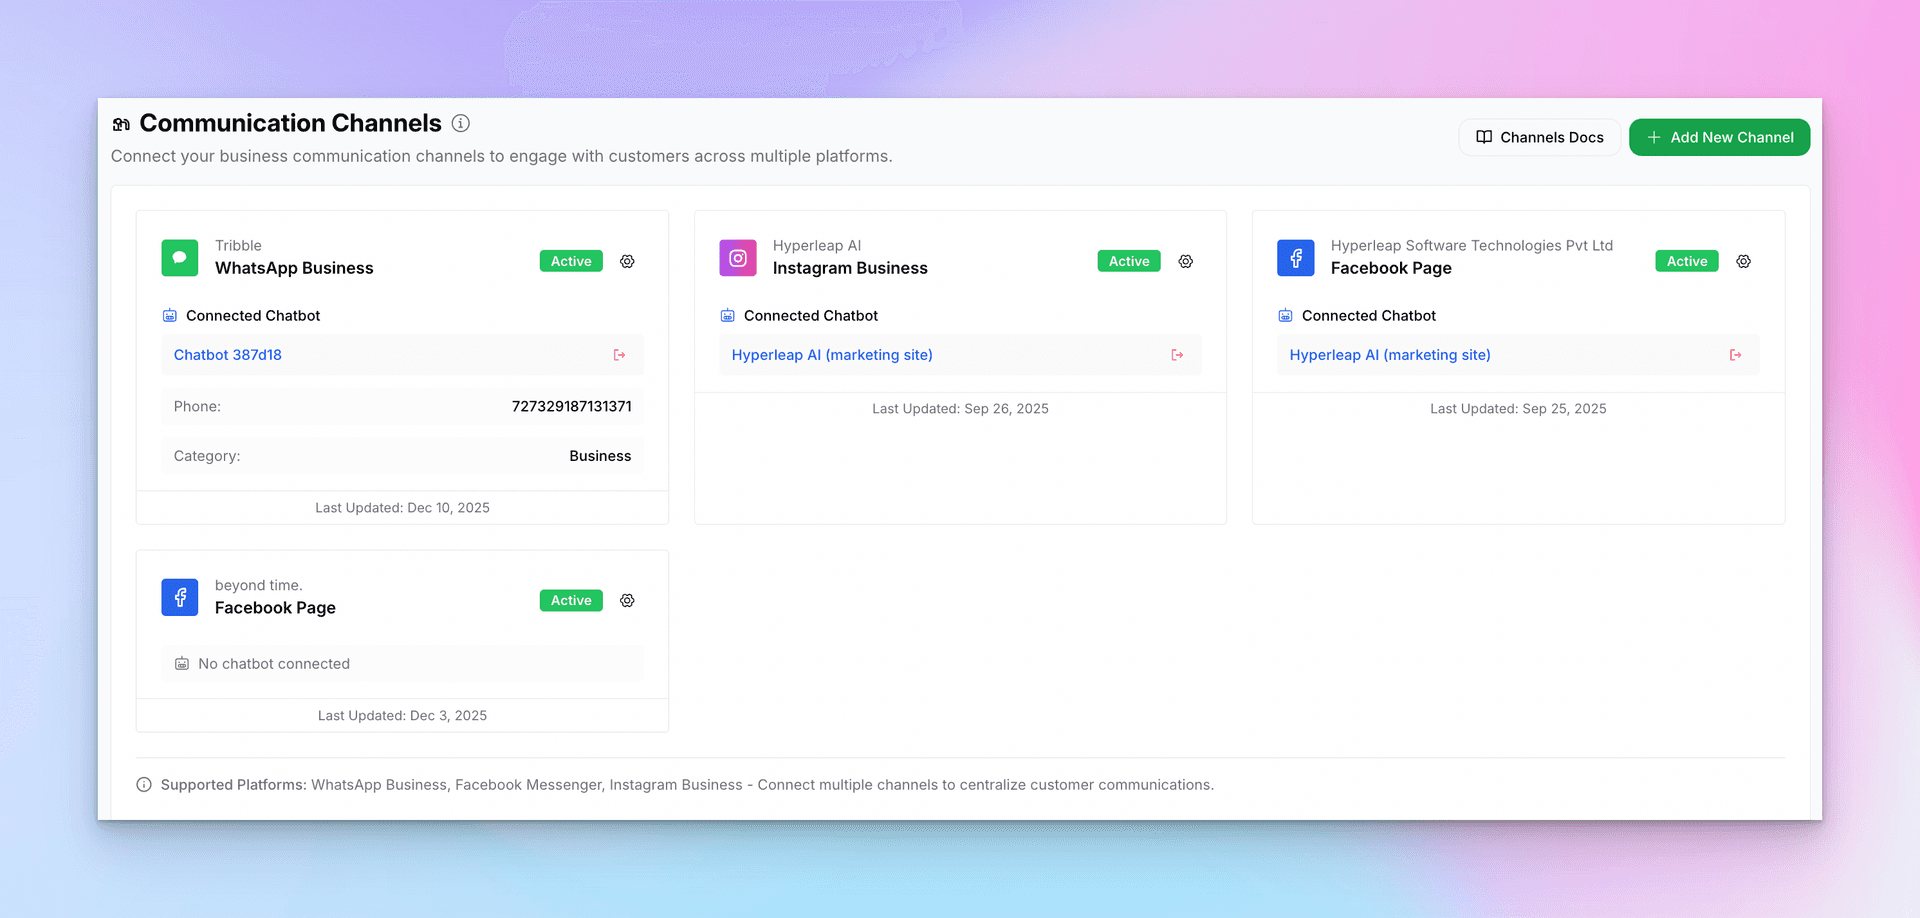This screenshot has width=1920, height=918.
Task: Open Hyperleap AI (marketing site) link under Facebook Page
Action: click(1390, 355)
